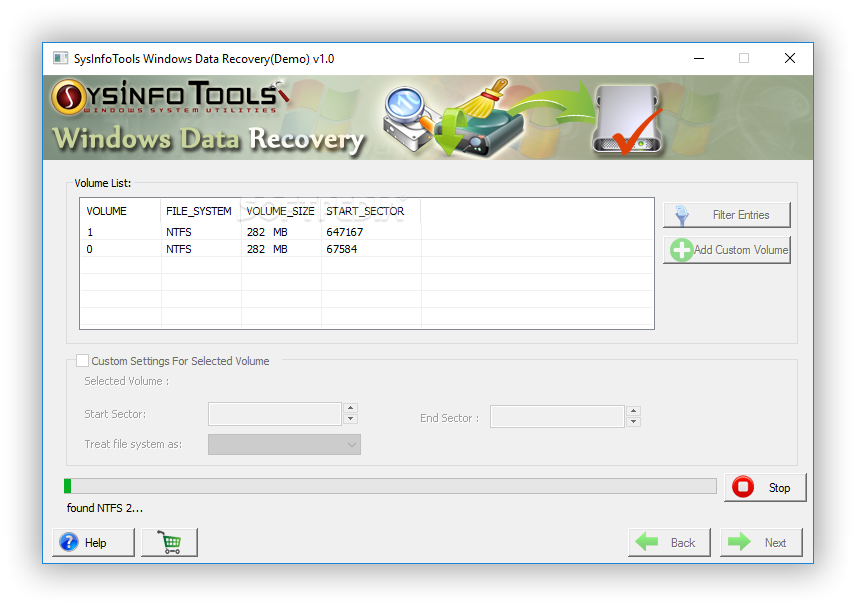Click the green left arrow icon

click(x=647, y=542)
